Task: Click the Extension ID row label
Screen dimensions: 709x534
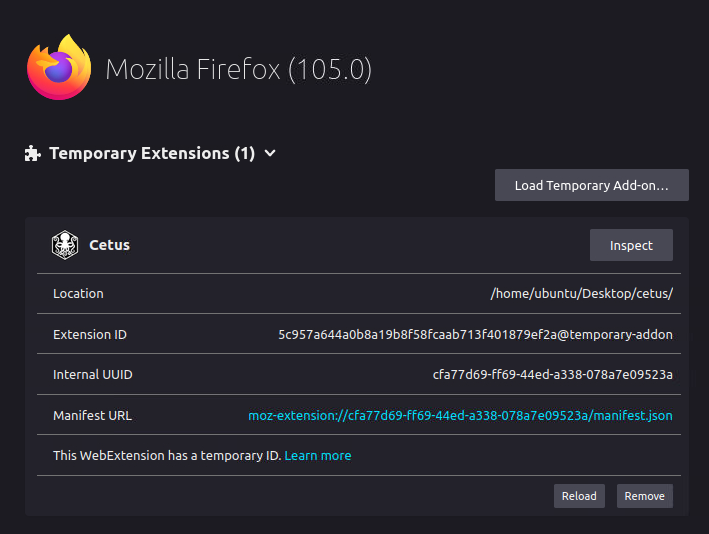Action: point(90,334)
